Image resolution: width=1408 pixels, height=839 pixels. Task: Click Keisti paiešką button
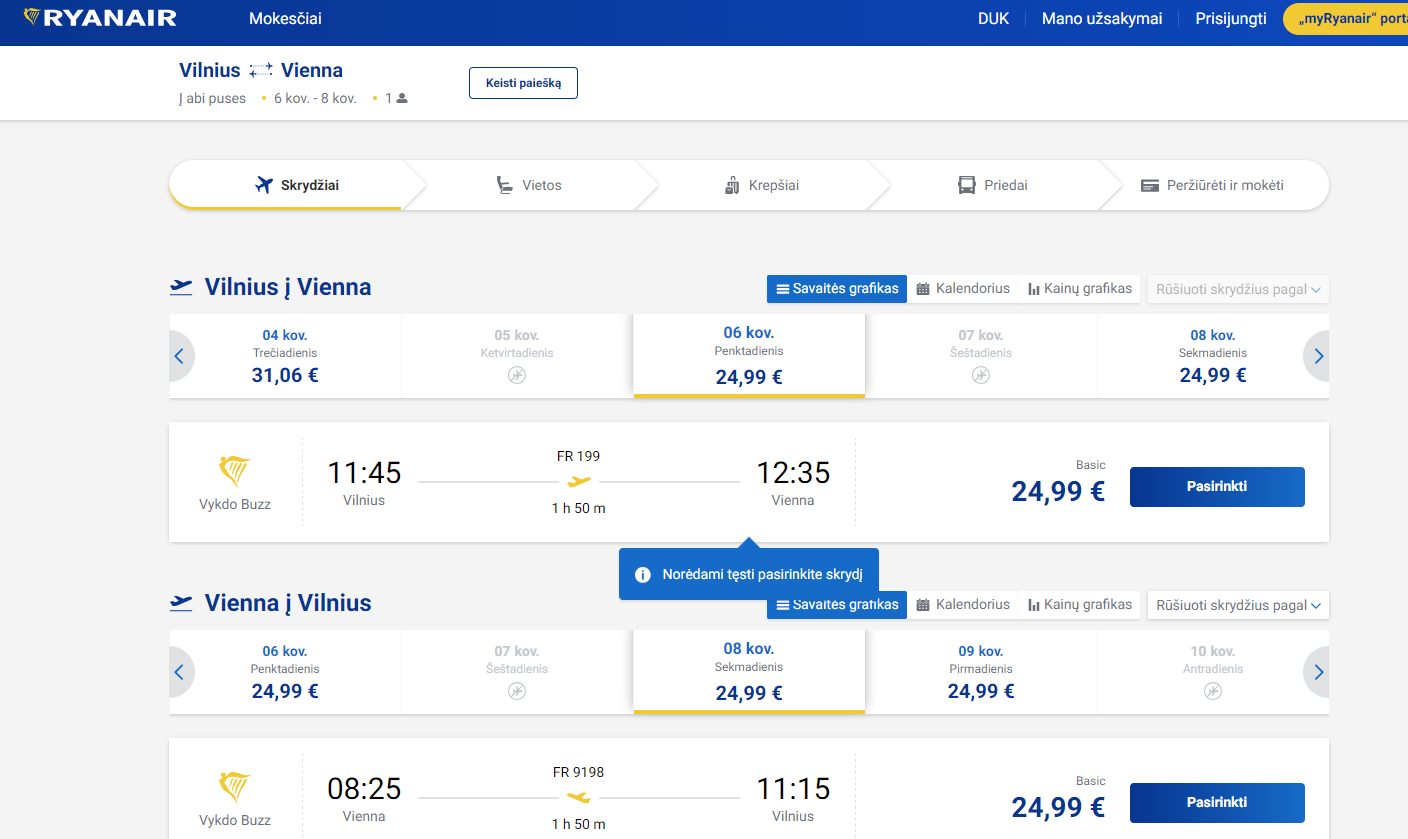coord(523,83)
